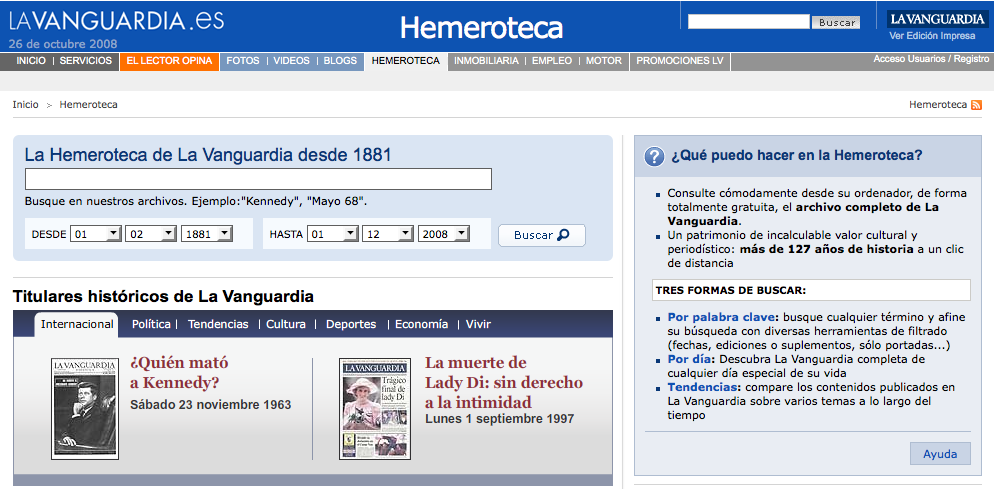Open the HASTA month dropdown showing 12
This screenshot has height=489, width=994.
[x=388, y=234]
